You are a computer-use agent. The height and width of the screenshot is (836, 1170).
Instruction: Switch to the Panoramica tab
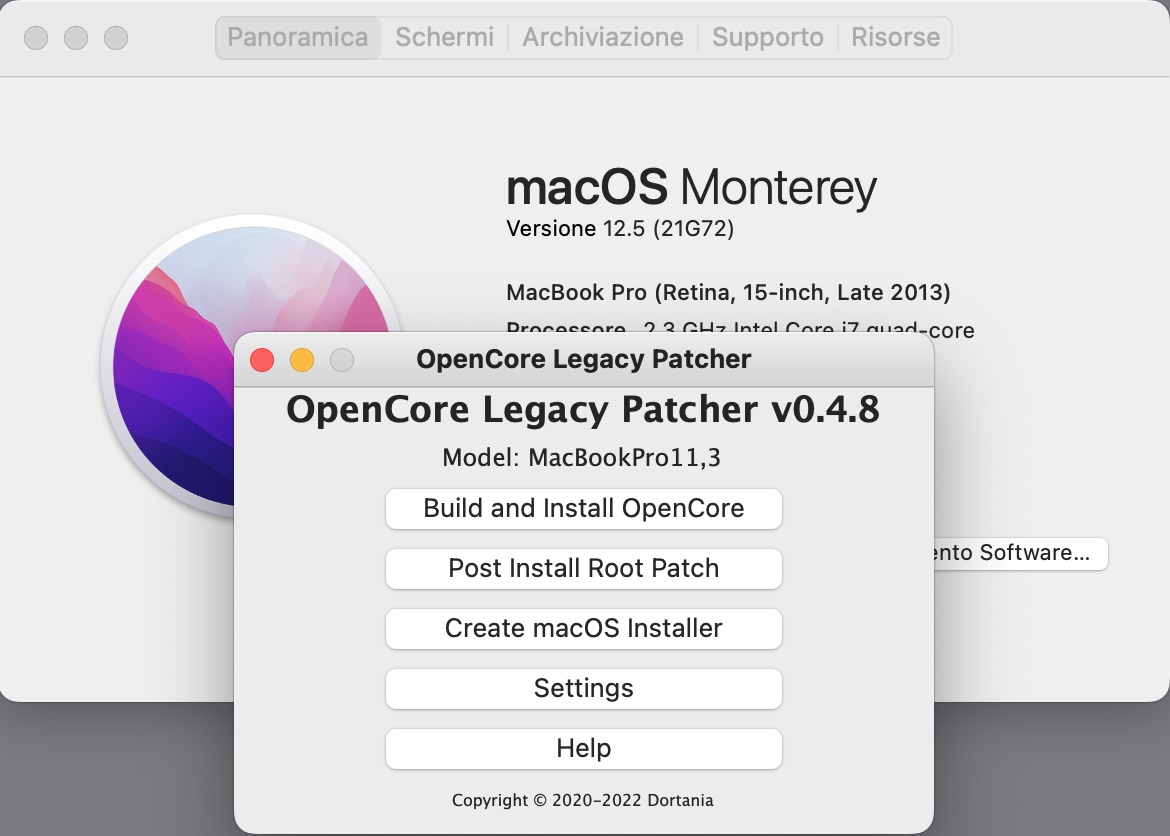click(298, 38)
